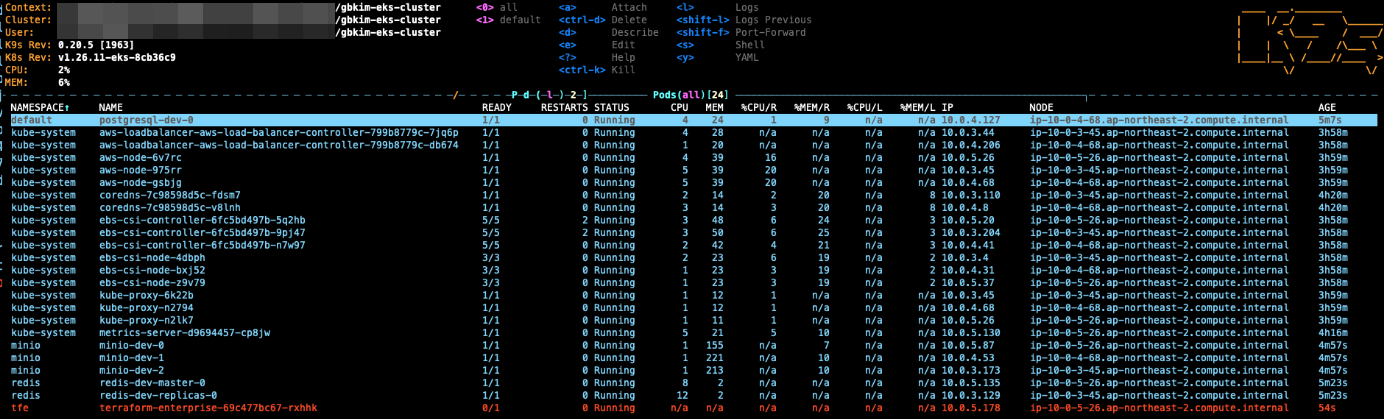Click the Describe command hint
Viewport: 1384px width, 419px height.
point(634,32)
